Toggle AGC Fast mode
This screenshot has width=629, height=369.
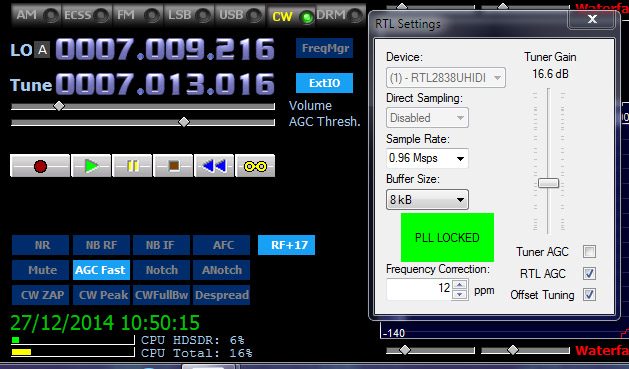(x=101, y=270)
